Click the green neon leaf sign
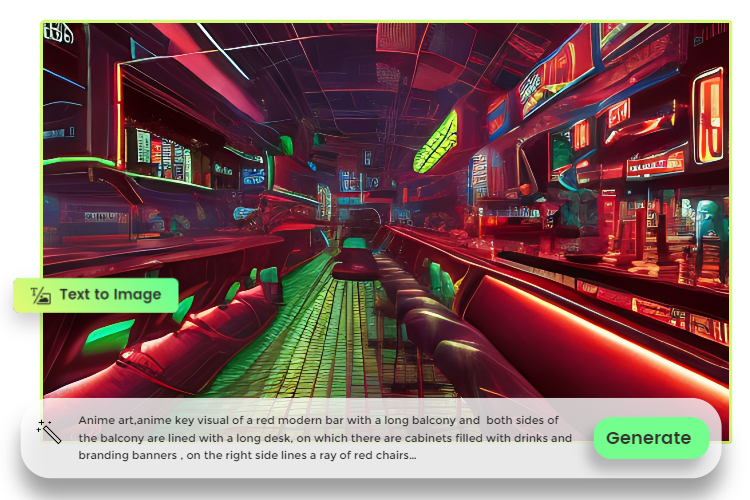 coord(435,142)
